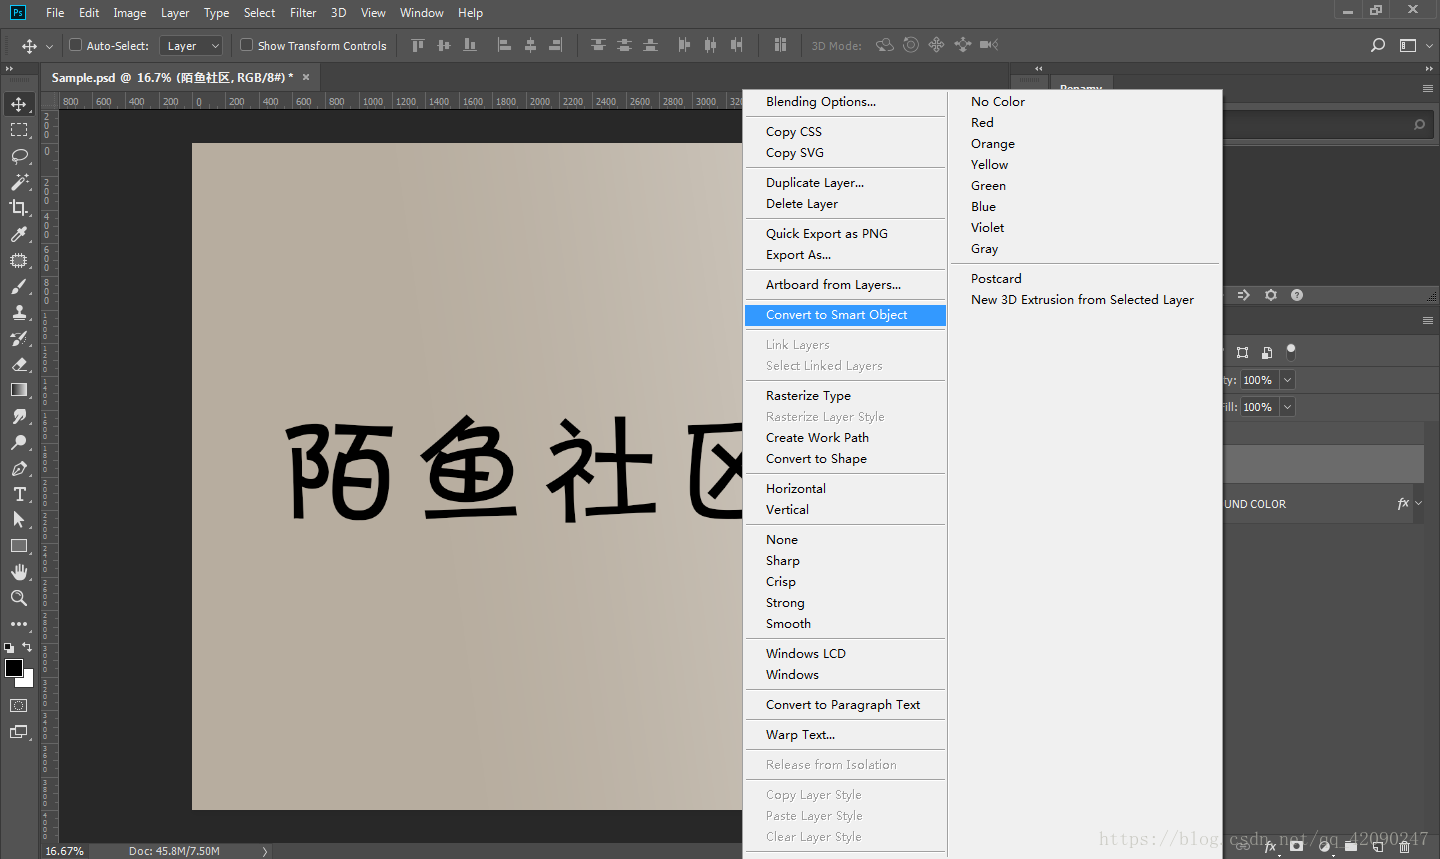
Task: Select the Crop tool
Action: coord(19,208)
